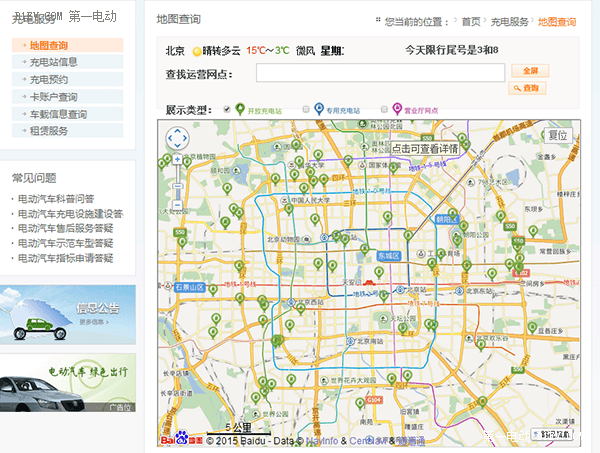Click the charging pin below 天坛公园

pos(403,328)
